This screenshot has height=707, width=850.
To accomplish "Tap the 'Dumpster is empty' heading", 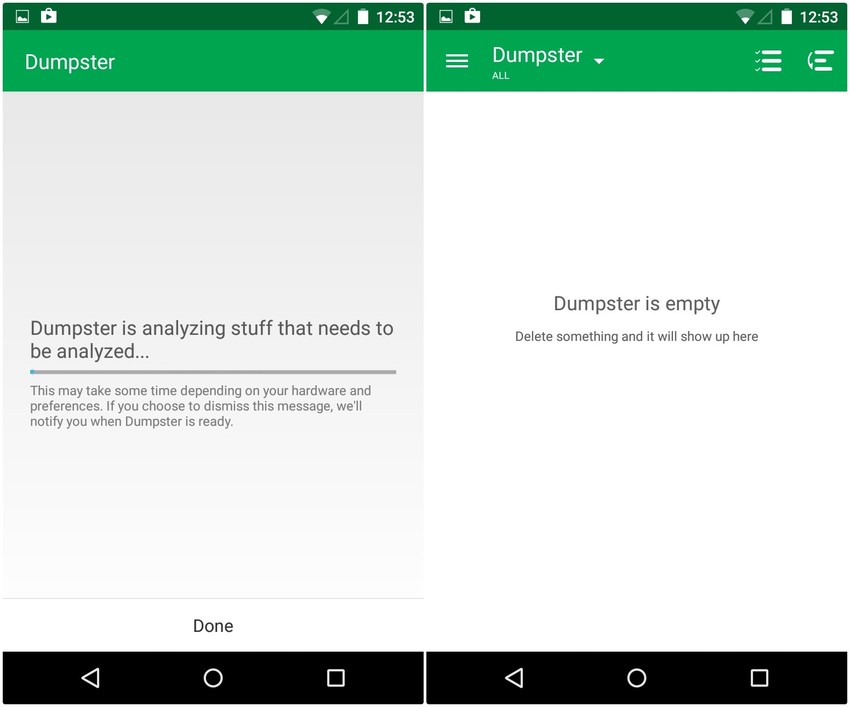I will pos(636,304).
